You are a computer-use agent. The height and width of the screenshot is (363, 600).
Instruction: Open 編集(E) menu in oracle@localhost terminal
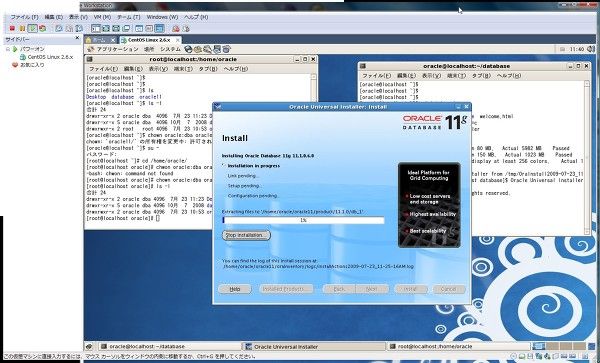coord(406,76)
